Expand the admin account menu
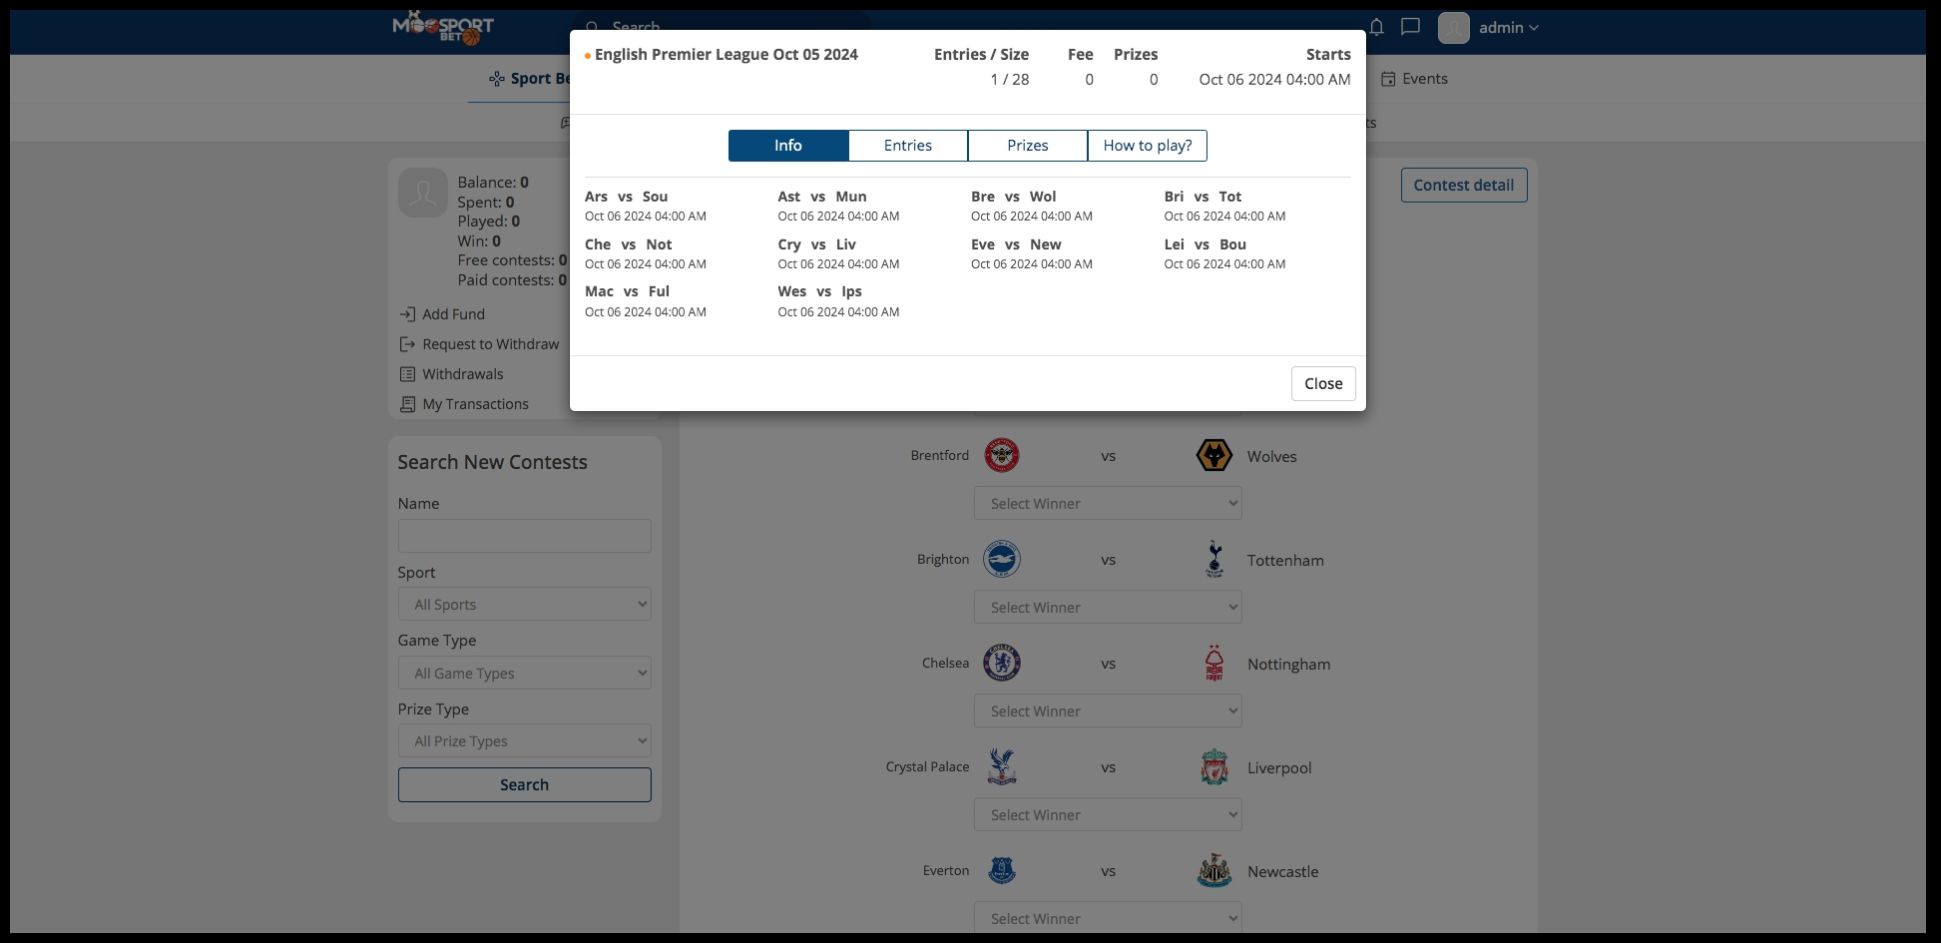The height and width of the screenshot is (943, 1941). [x=1509, y=28]
